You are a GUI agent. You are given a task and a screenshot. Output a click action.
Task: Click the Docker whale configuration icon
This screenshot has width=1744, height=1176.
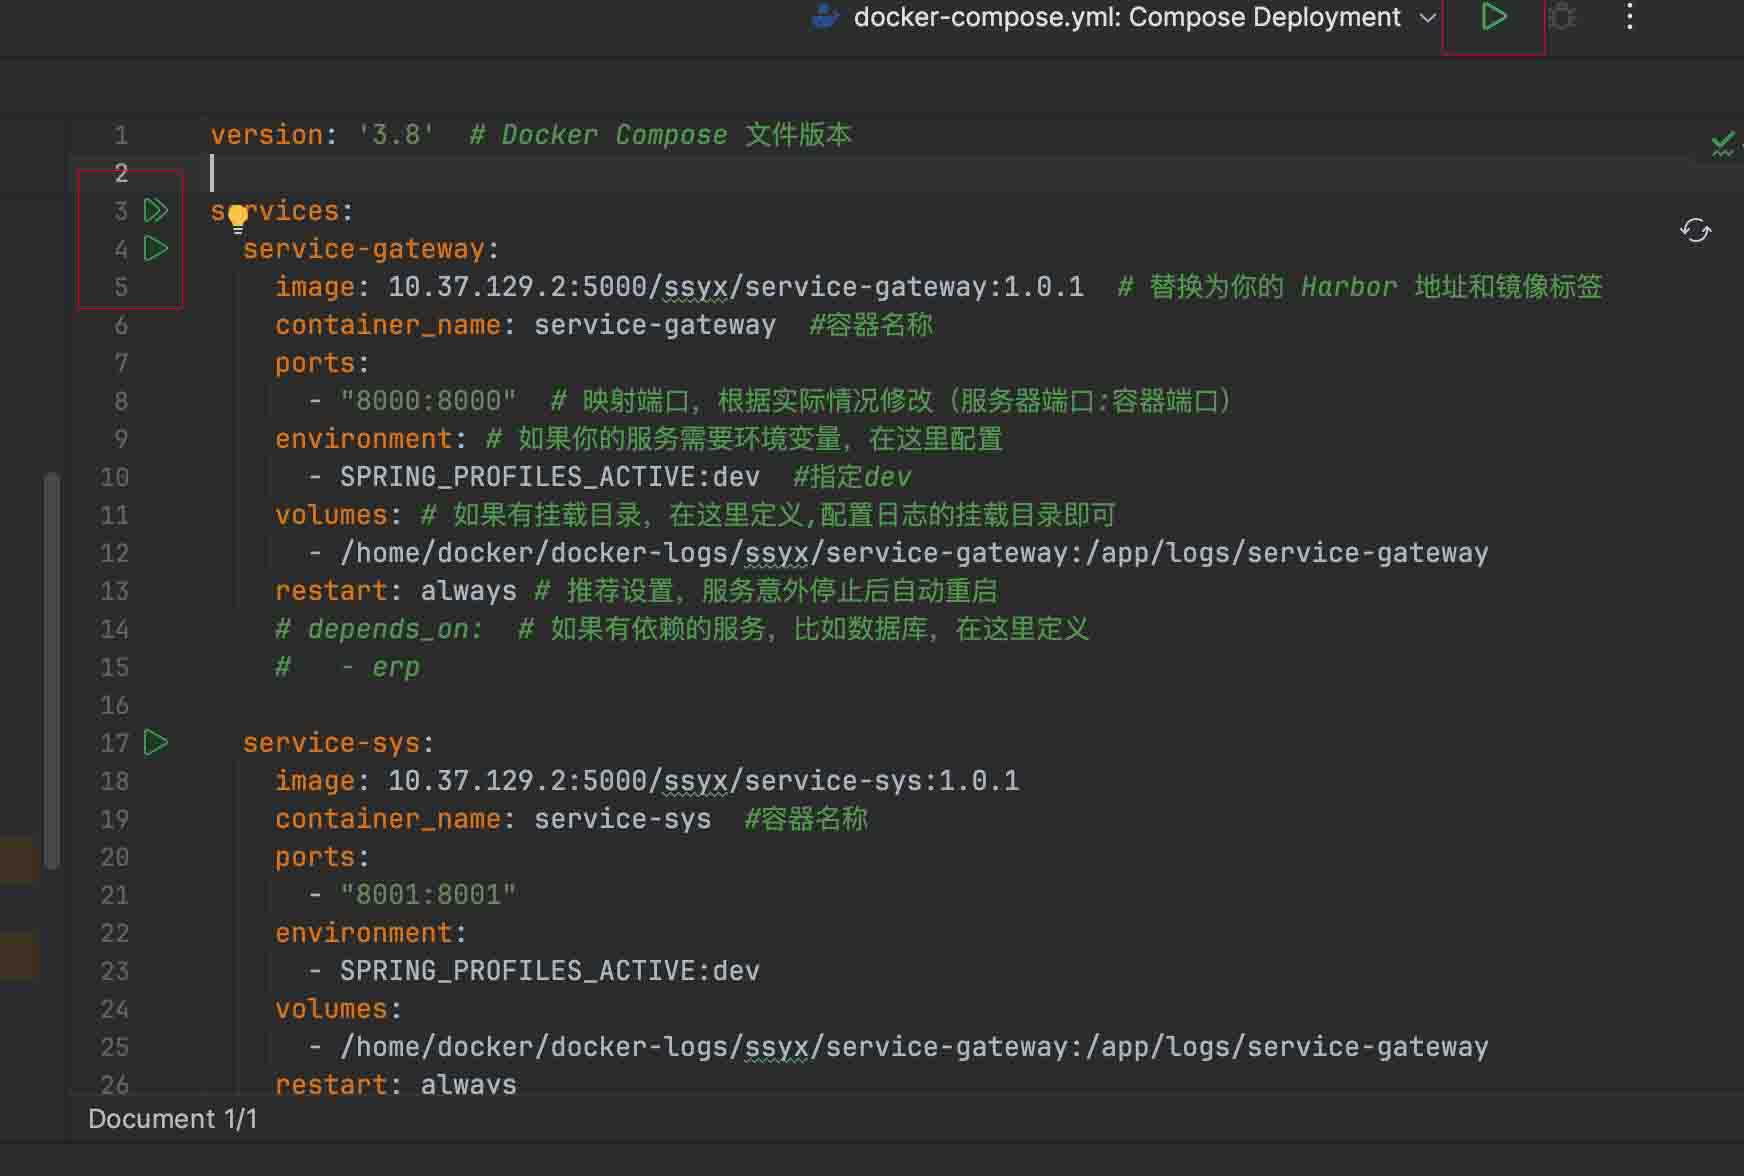[x=825, y=17]
